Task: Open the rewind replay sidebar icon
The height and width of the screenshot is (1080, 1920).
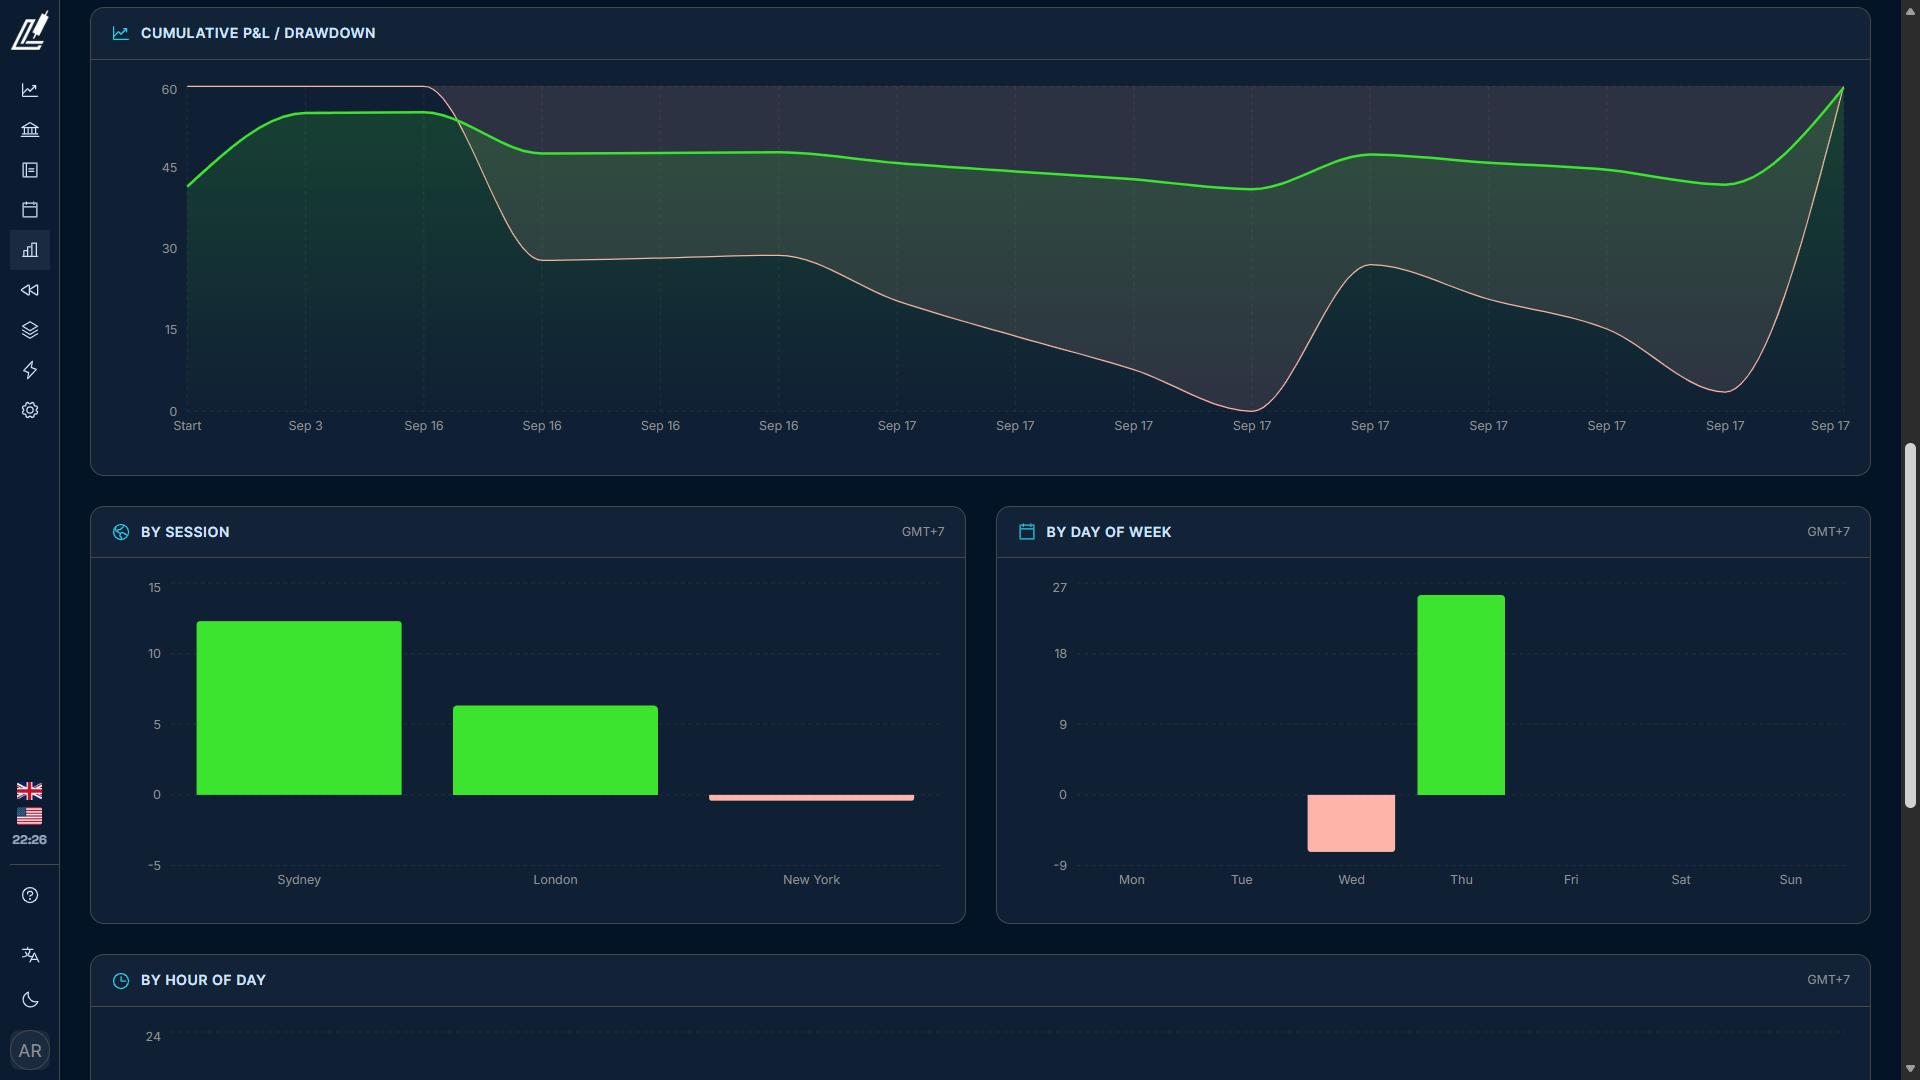Action: (x=30, y=290)
